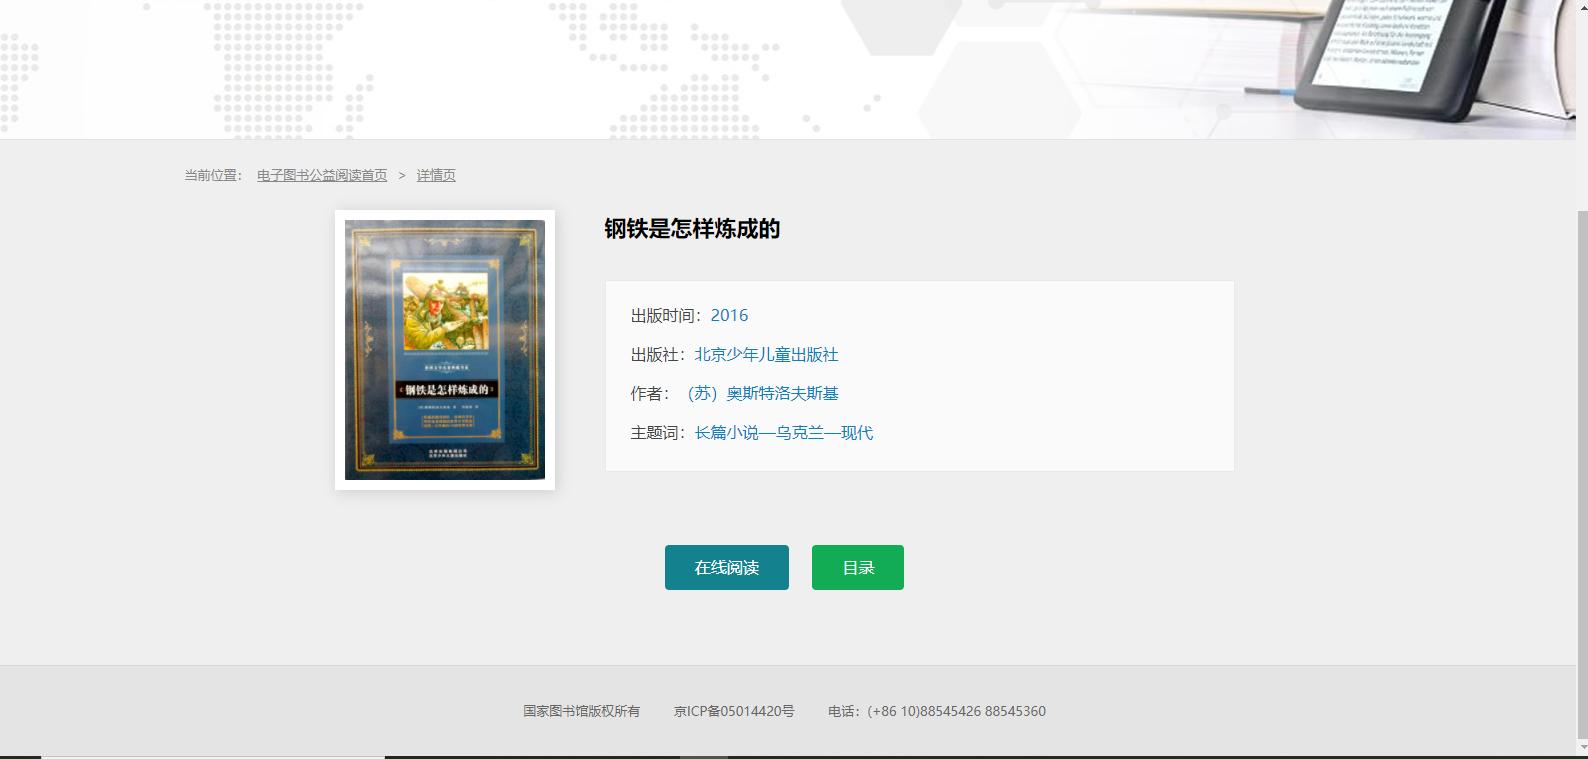This screenshot has width=1588, height=759.
Task: Click the 目录 button
Action: click(858, 567)
